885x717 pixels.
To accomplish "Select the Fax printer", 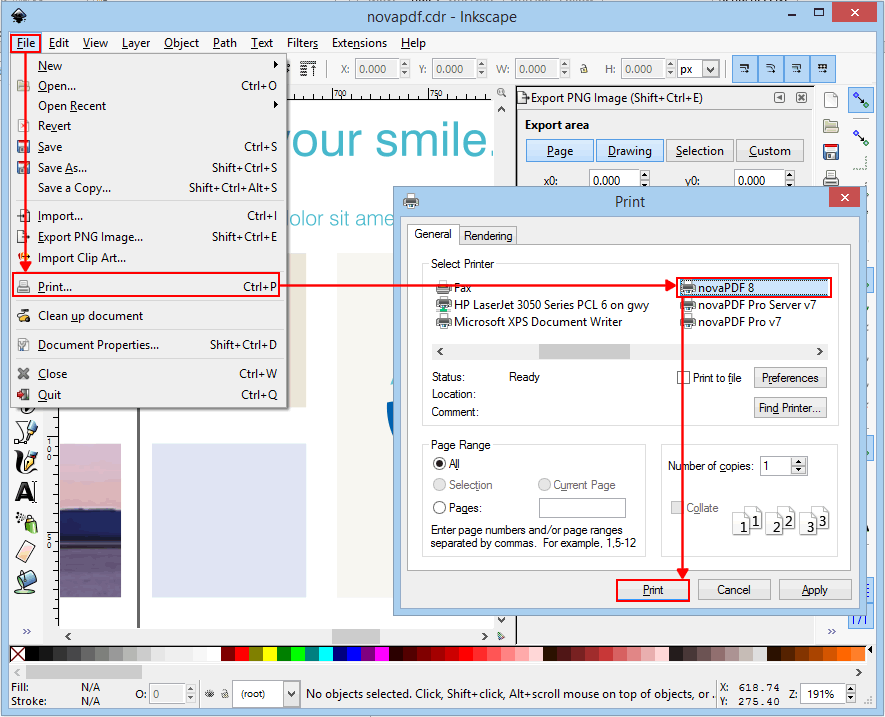I will pos(454,288).
